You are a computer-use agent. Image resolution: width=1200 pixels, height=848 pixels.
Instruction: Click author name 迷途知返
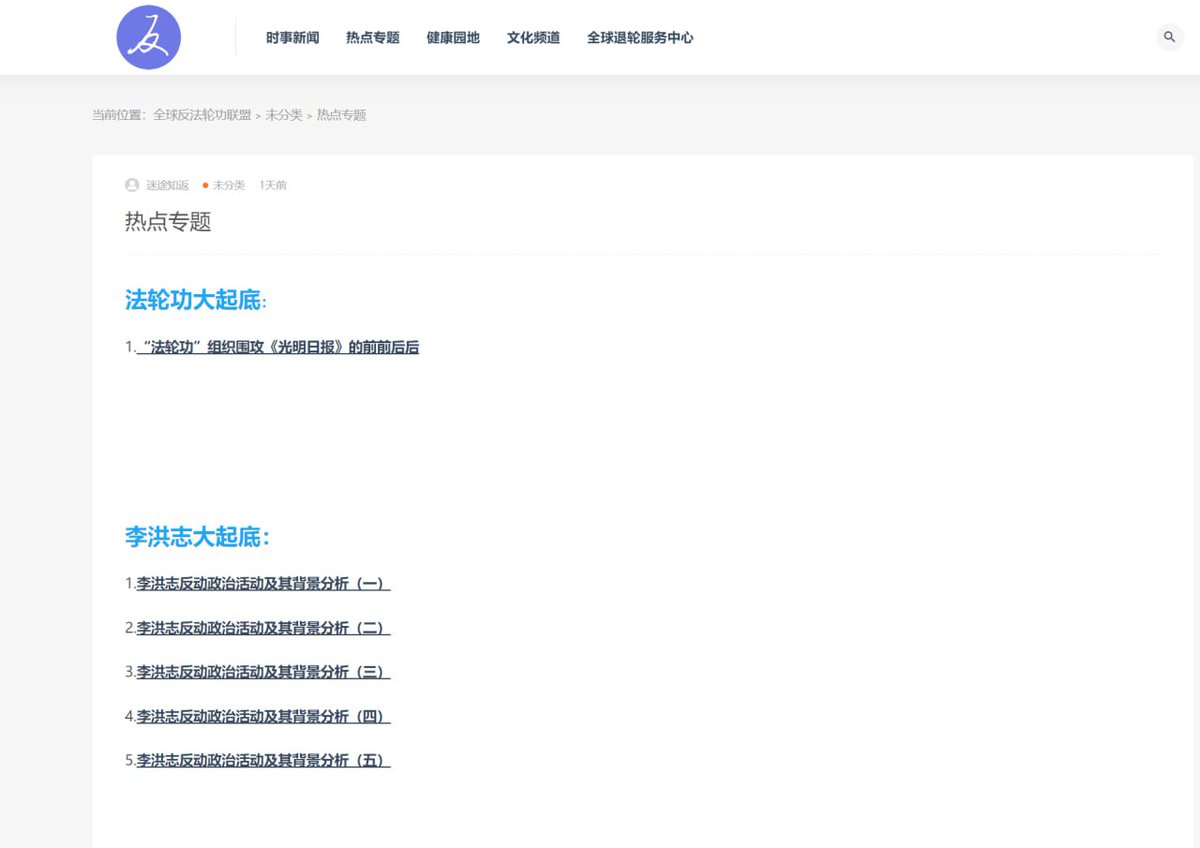(167, 185)
